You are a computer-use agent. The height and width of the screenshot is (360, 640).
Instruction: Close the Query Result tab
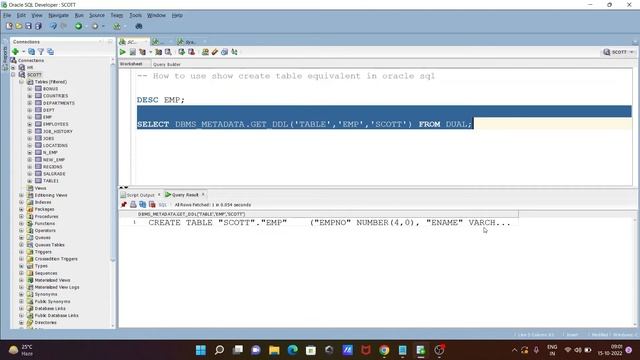[203, 194]
